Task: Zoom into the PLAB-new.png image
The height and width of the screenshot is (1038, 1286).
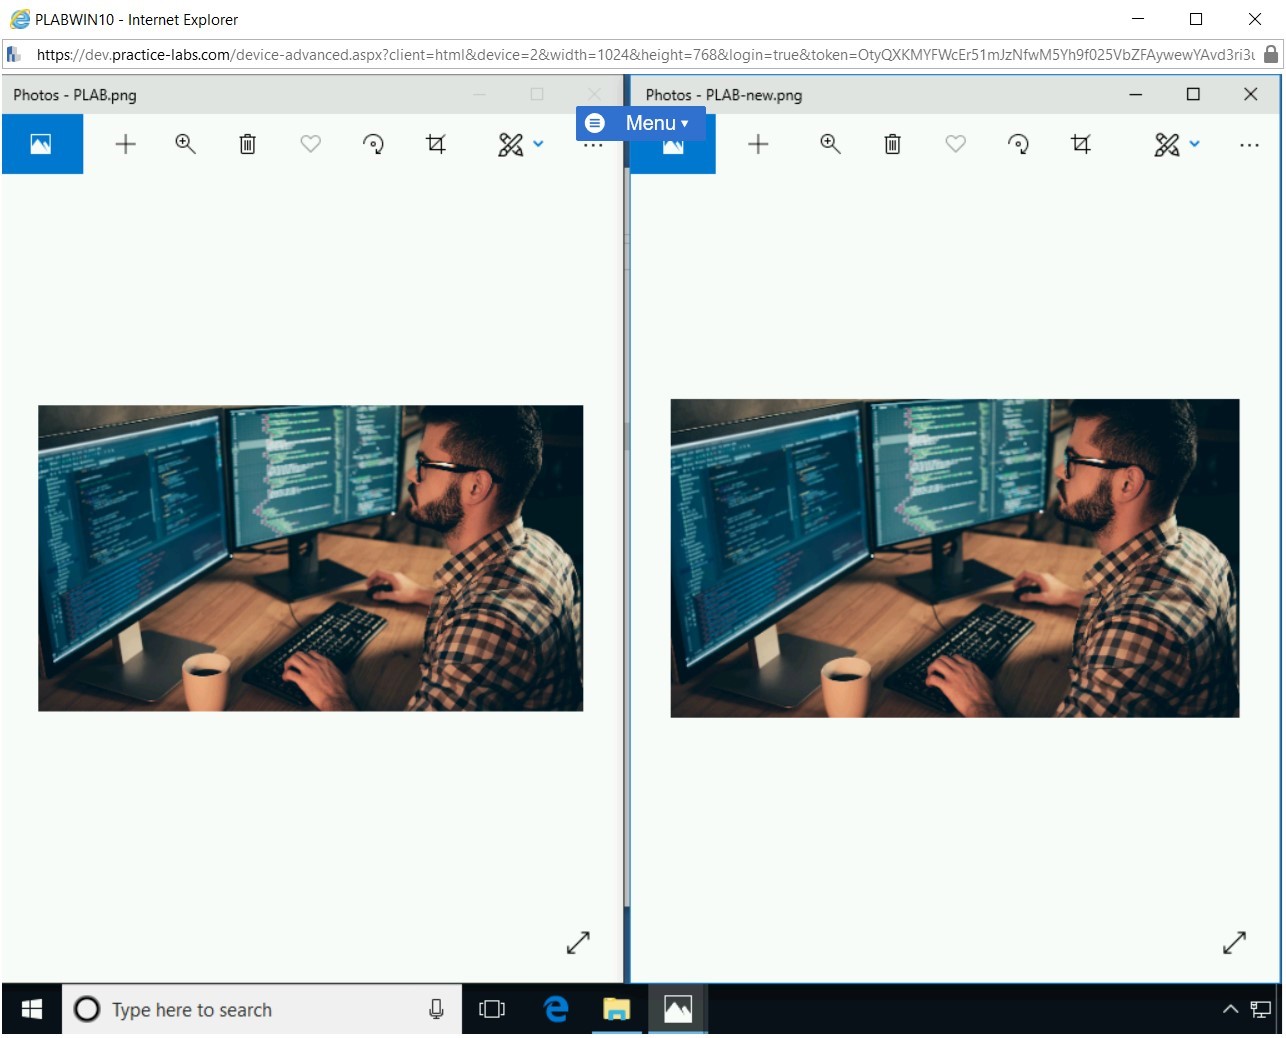Action: coord(830,144)
